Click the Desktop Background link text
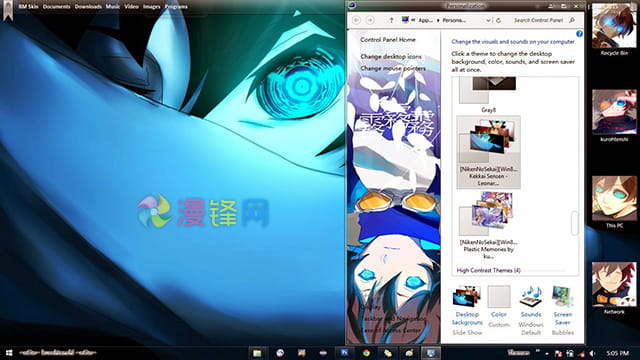 pyautogui.click(x=467, y=318)
